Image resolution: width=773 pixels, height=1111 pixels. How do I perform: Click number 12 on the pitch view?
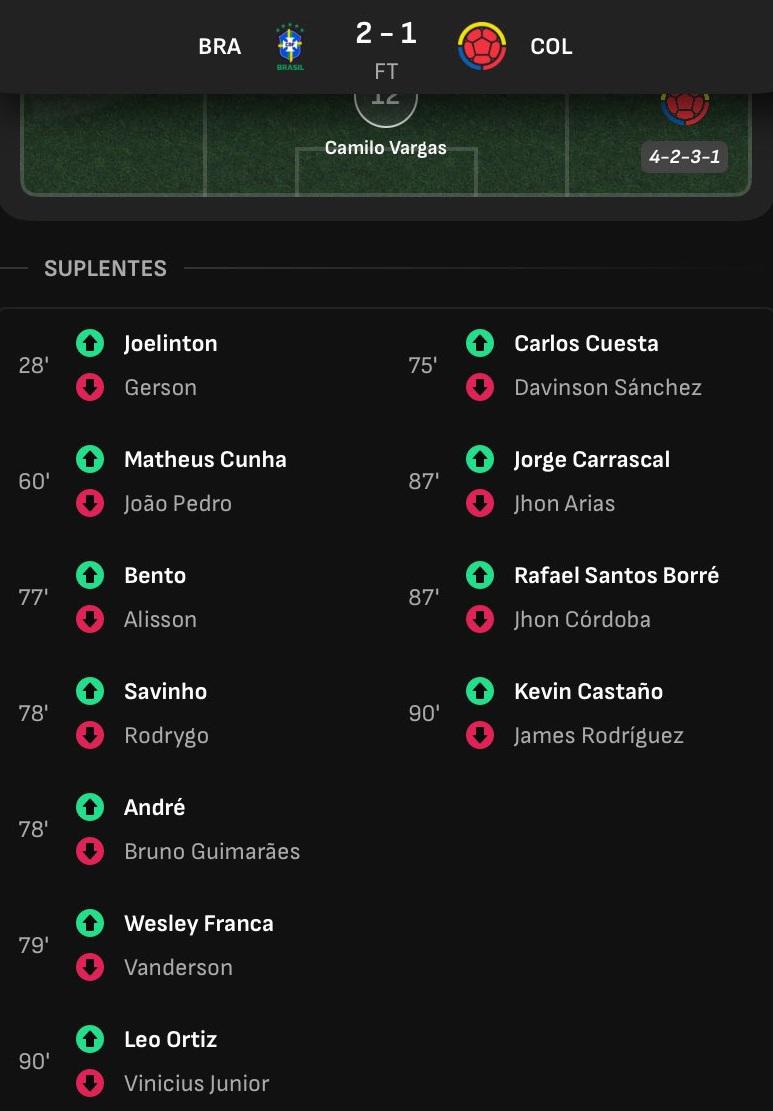point(385,95)
